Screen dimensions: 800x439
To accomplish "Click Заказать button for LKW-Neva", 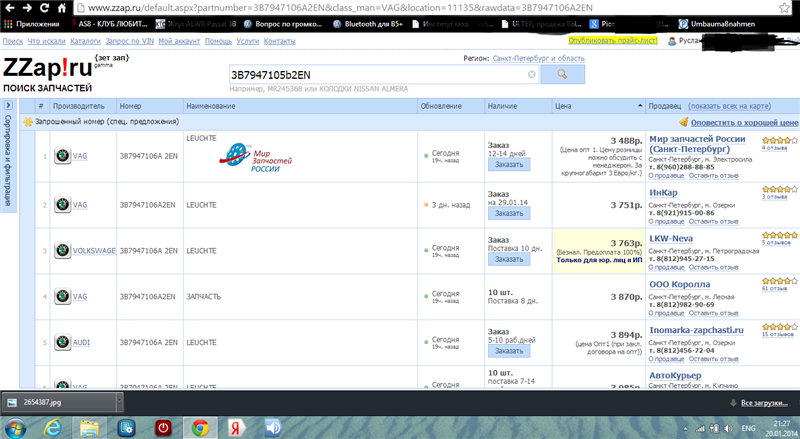I will pos(509,259).
